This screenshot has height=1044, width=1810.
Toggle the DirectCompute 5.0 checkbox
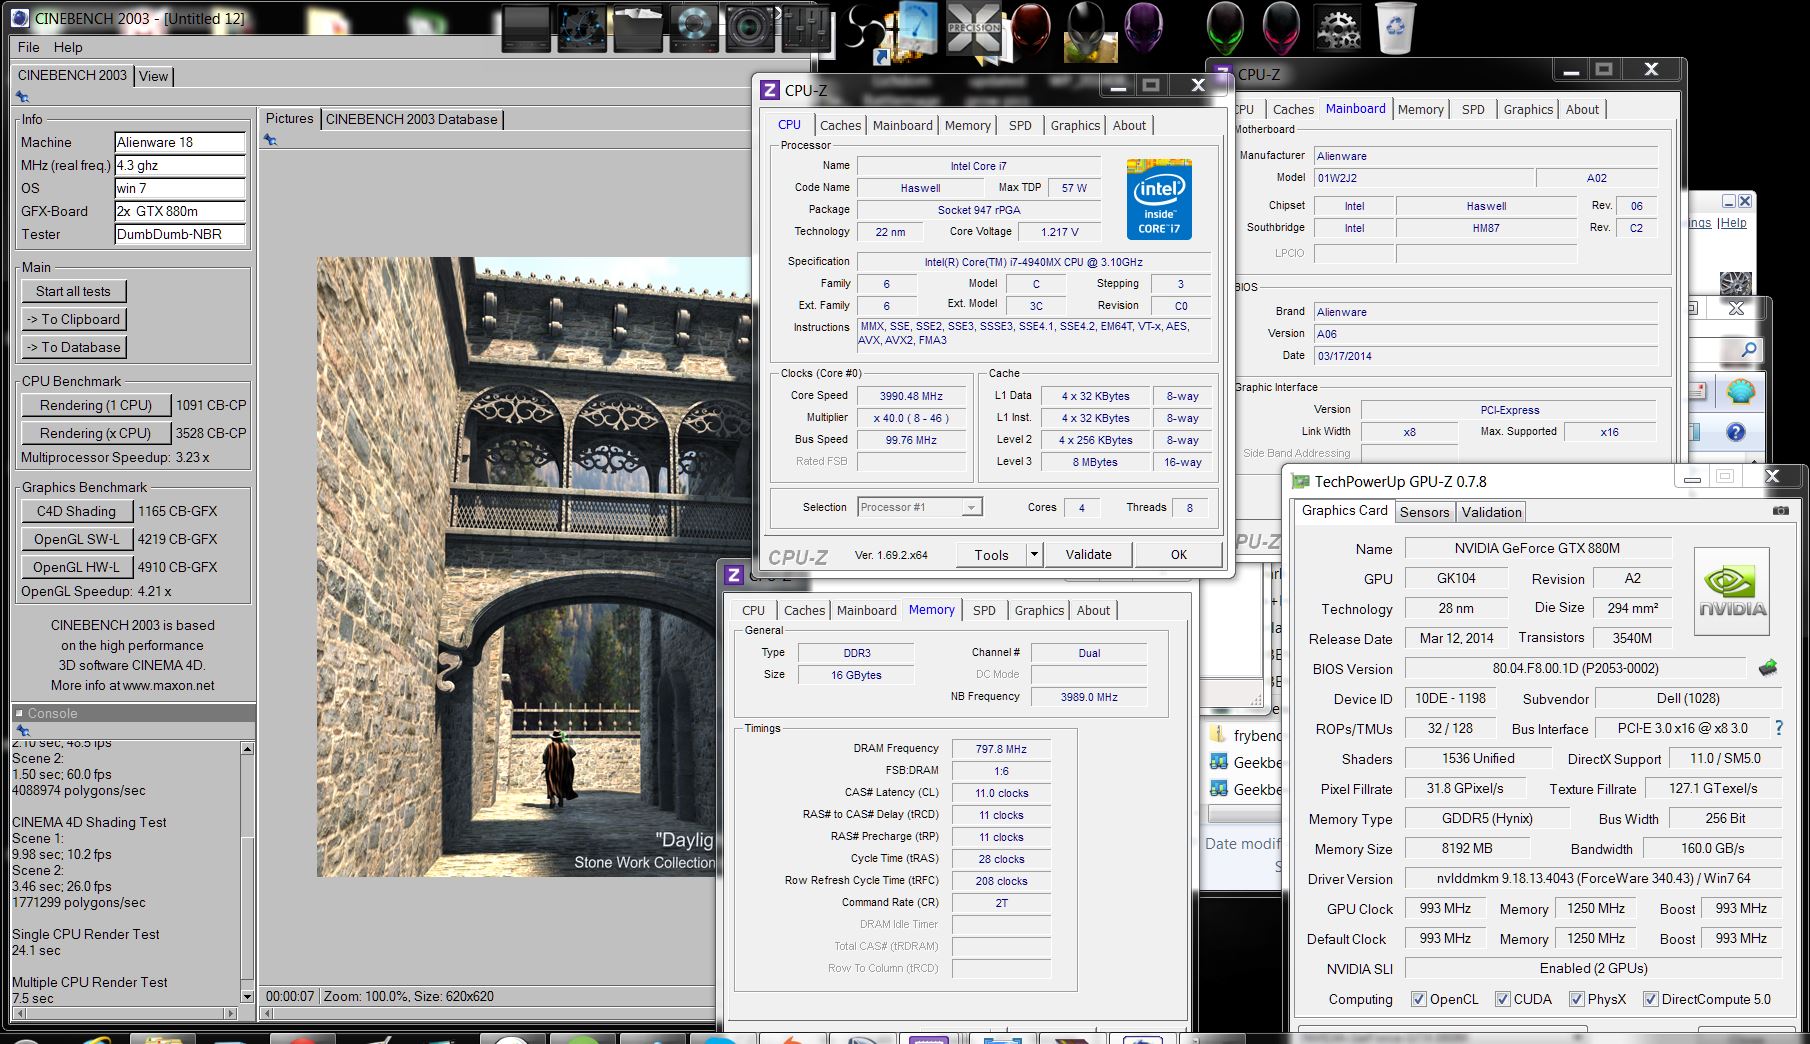click(x=1650, y=999)
